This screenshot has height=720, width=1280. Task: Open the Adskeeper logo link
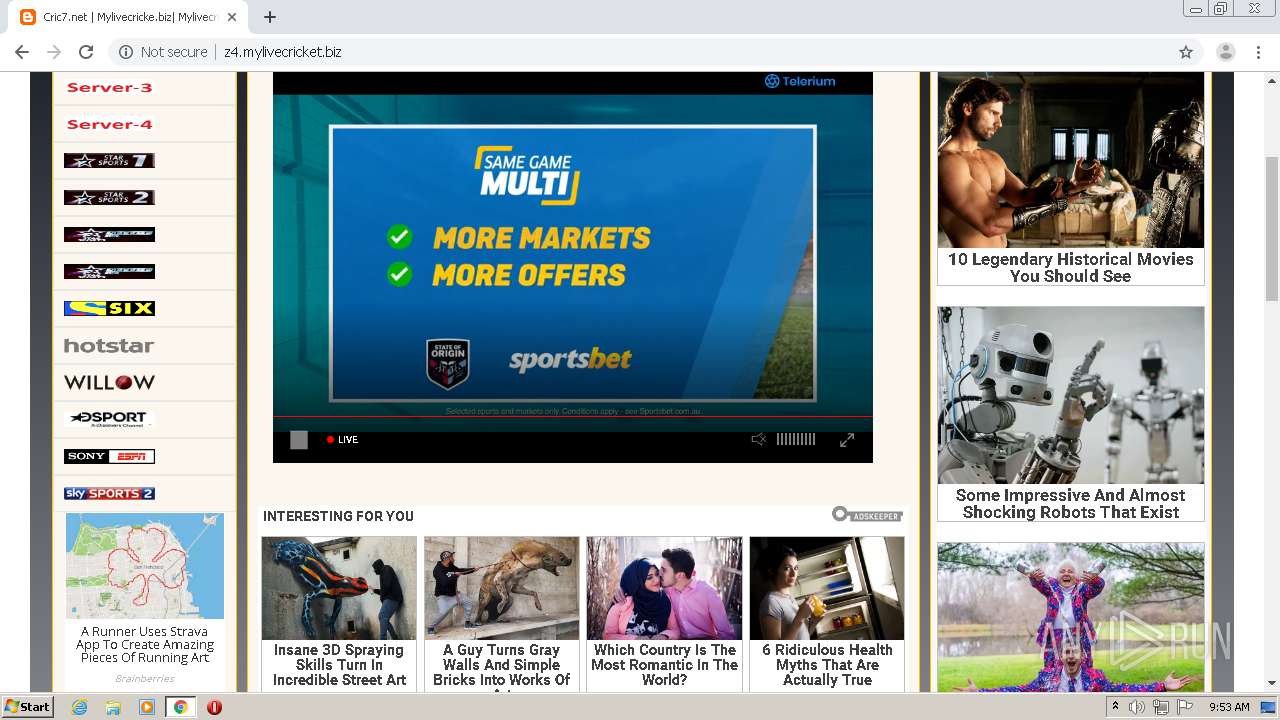(867, 515)
